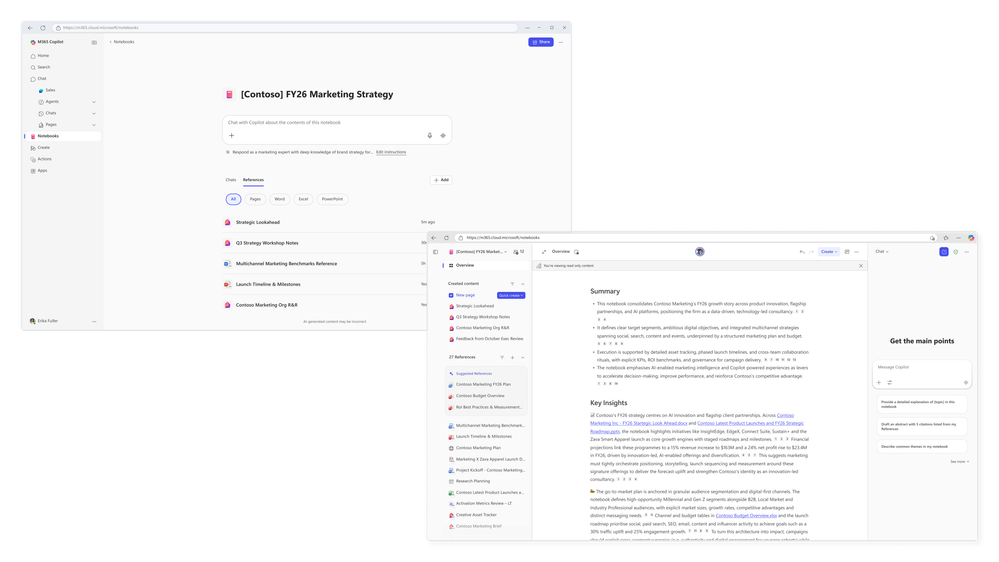Filter the 27 References section

coord(502,357)
